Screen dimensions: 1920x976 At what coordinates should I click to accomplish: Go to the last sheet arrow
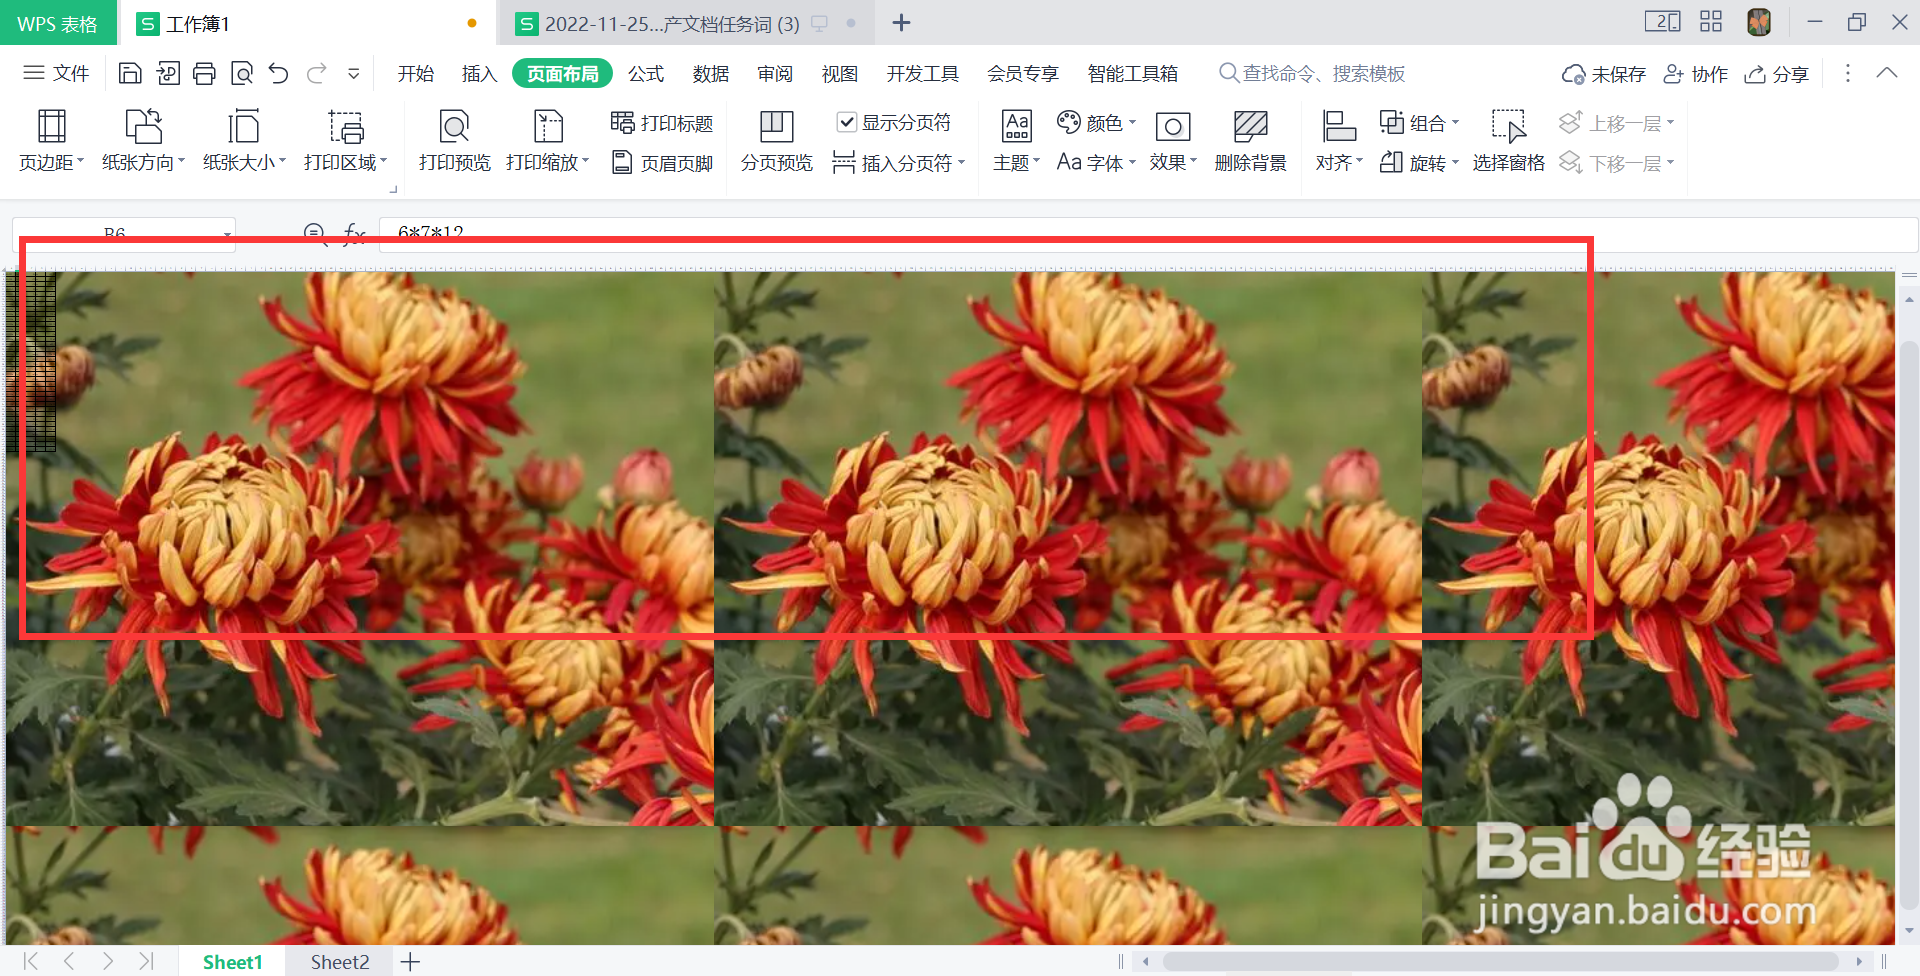point(146,961)
